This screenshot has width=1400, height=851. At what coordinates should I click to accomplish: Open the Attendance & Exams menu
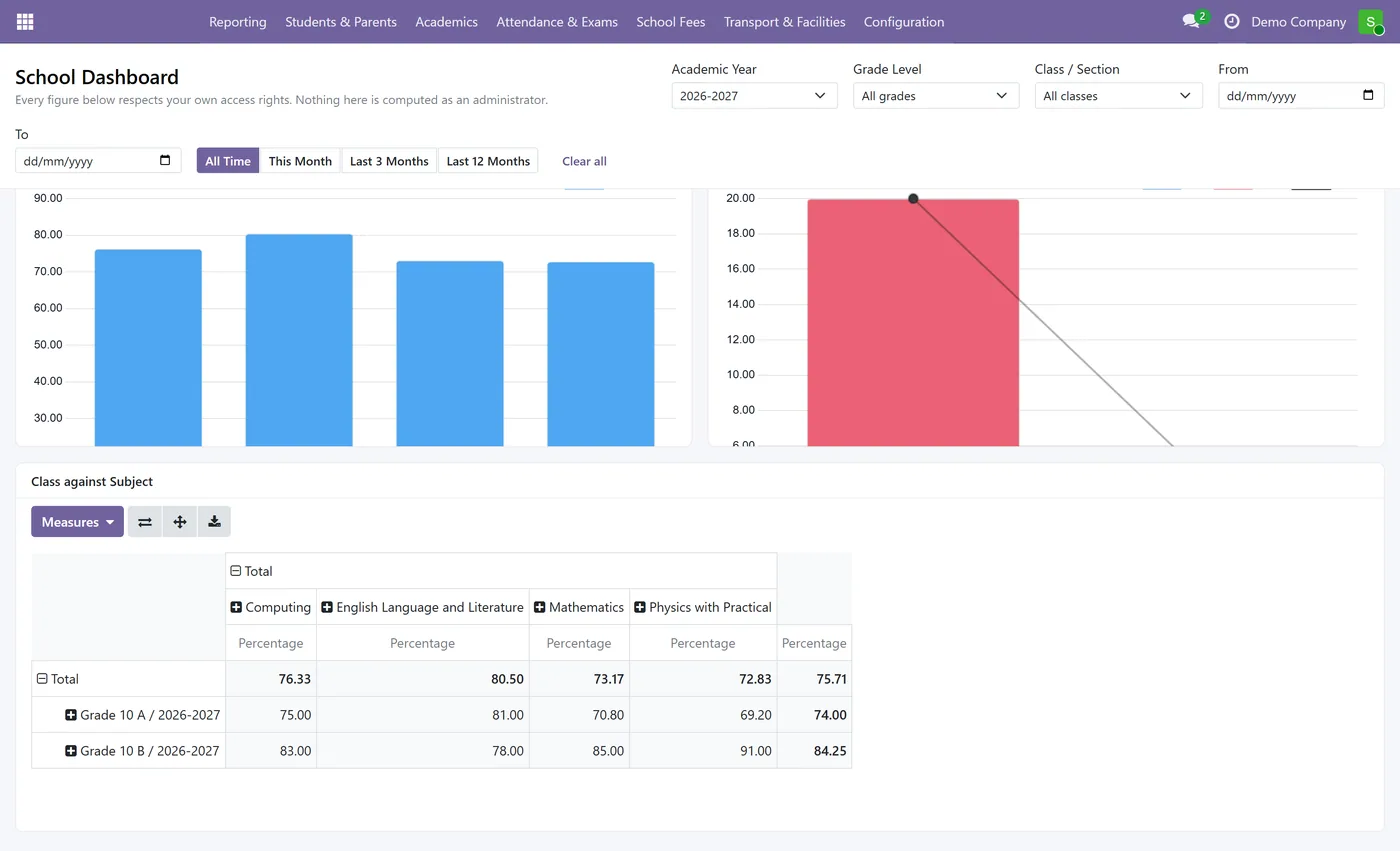(557, 22)
